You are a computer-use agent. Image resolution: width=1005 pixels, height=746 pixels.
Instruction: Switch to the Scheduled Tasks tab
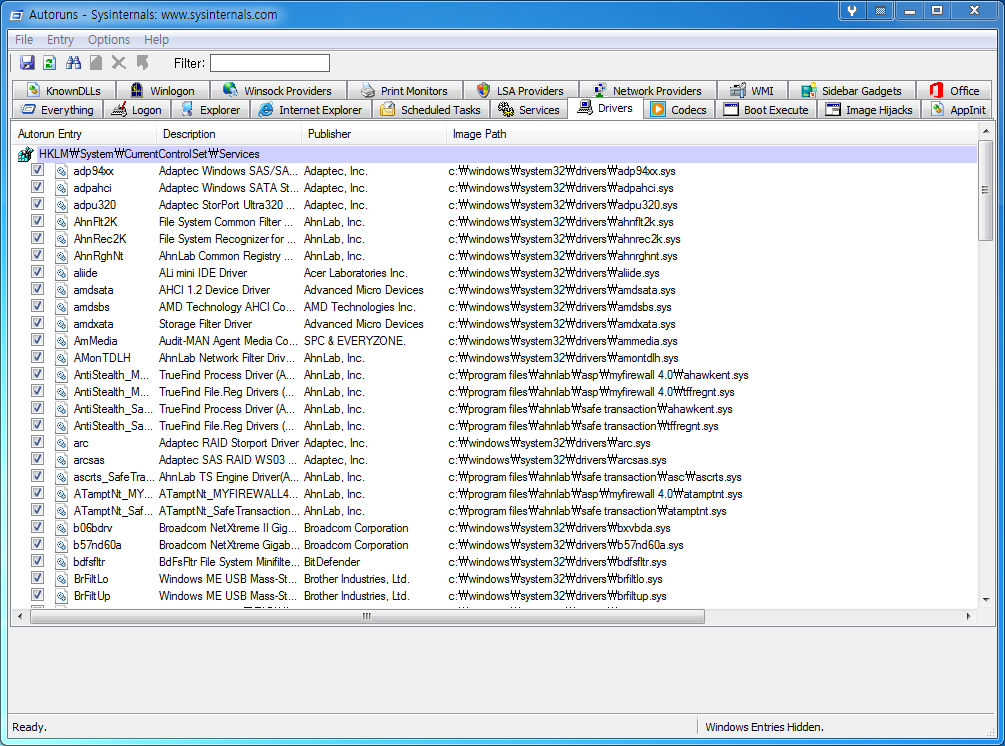click(x=430, y=110)
